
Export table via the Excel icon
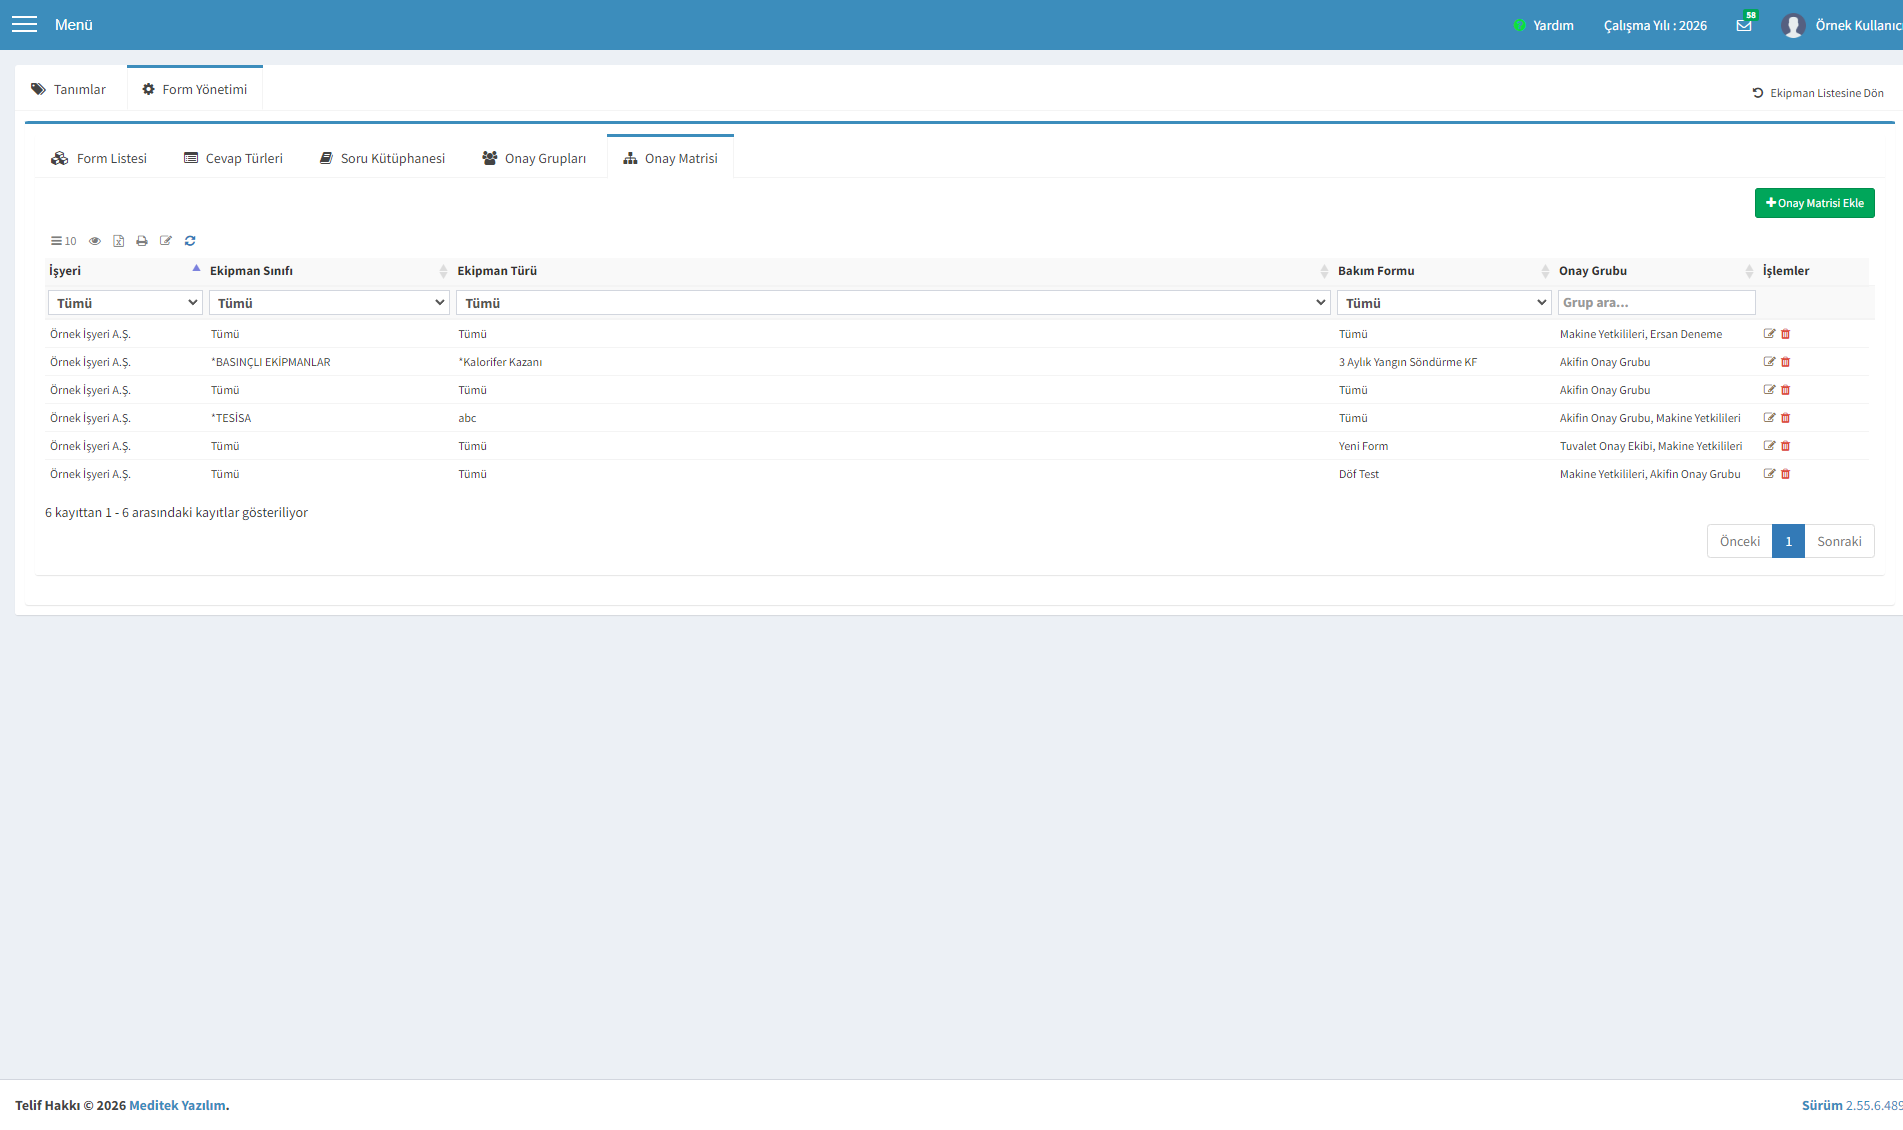coord(118,241)
